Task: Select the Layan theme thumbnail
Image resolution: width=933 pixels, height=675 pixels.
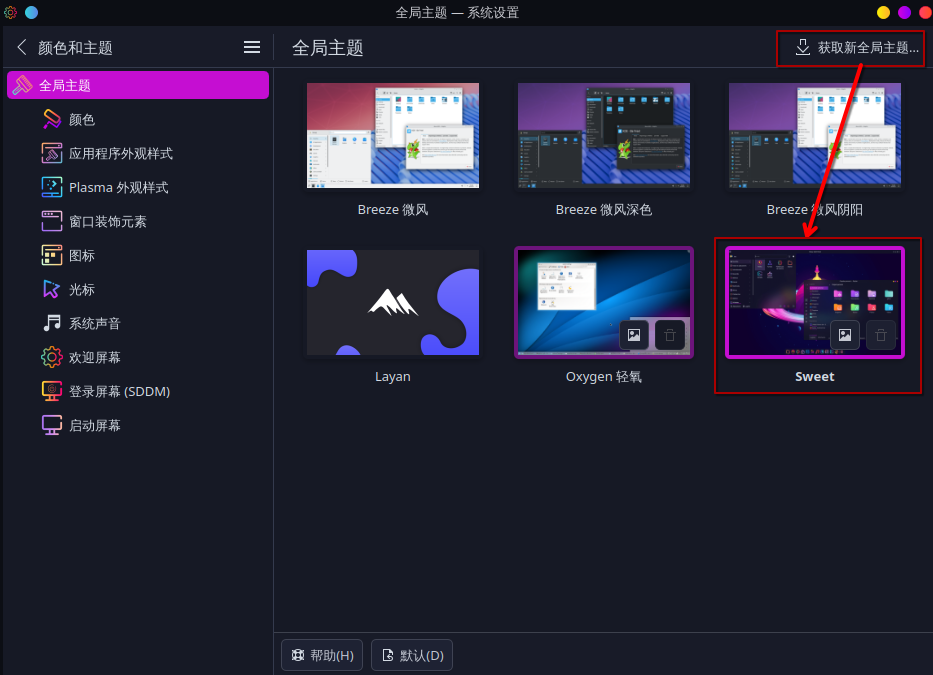Action: point(392,302)
